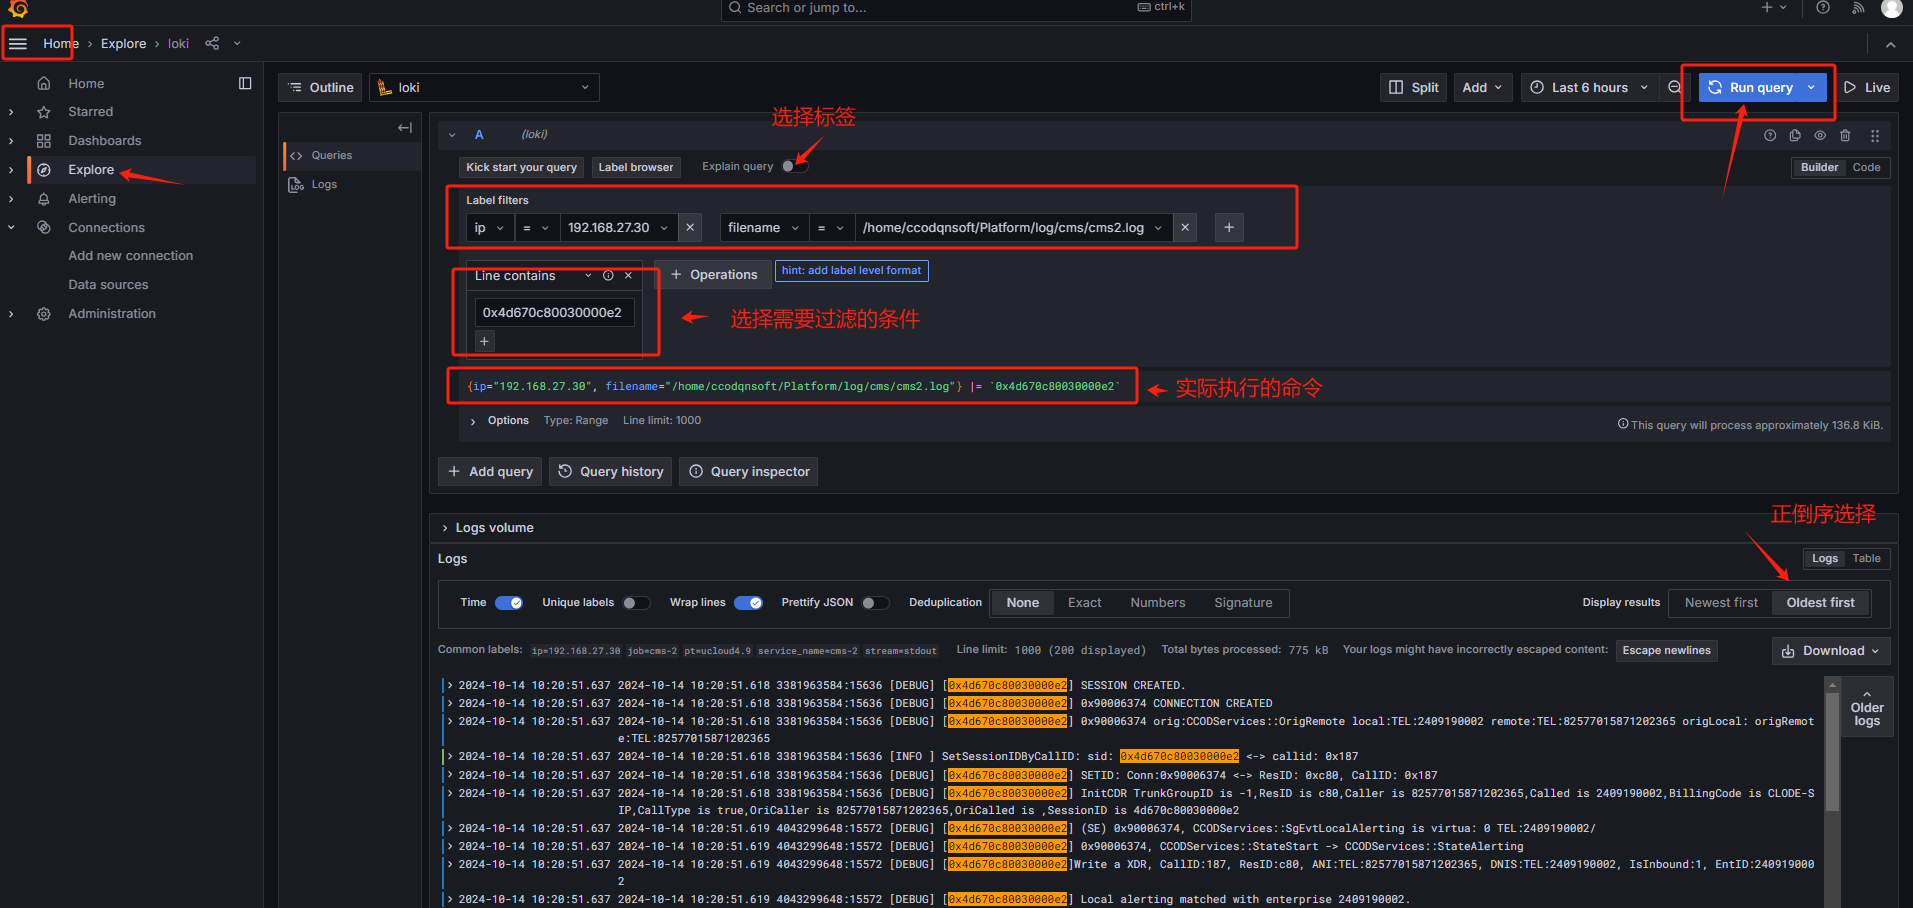Open the filename label dropdown
Image resolution: width=1913 pixels, height=908 pixels.
coord(764,228)
